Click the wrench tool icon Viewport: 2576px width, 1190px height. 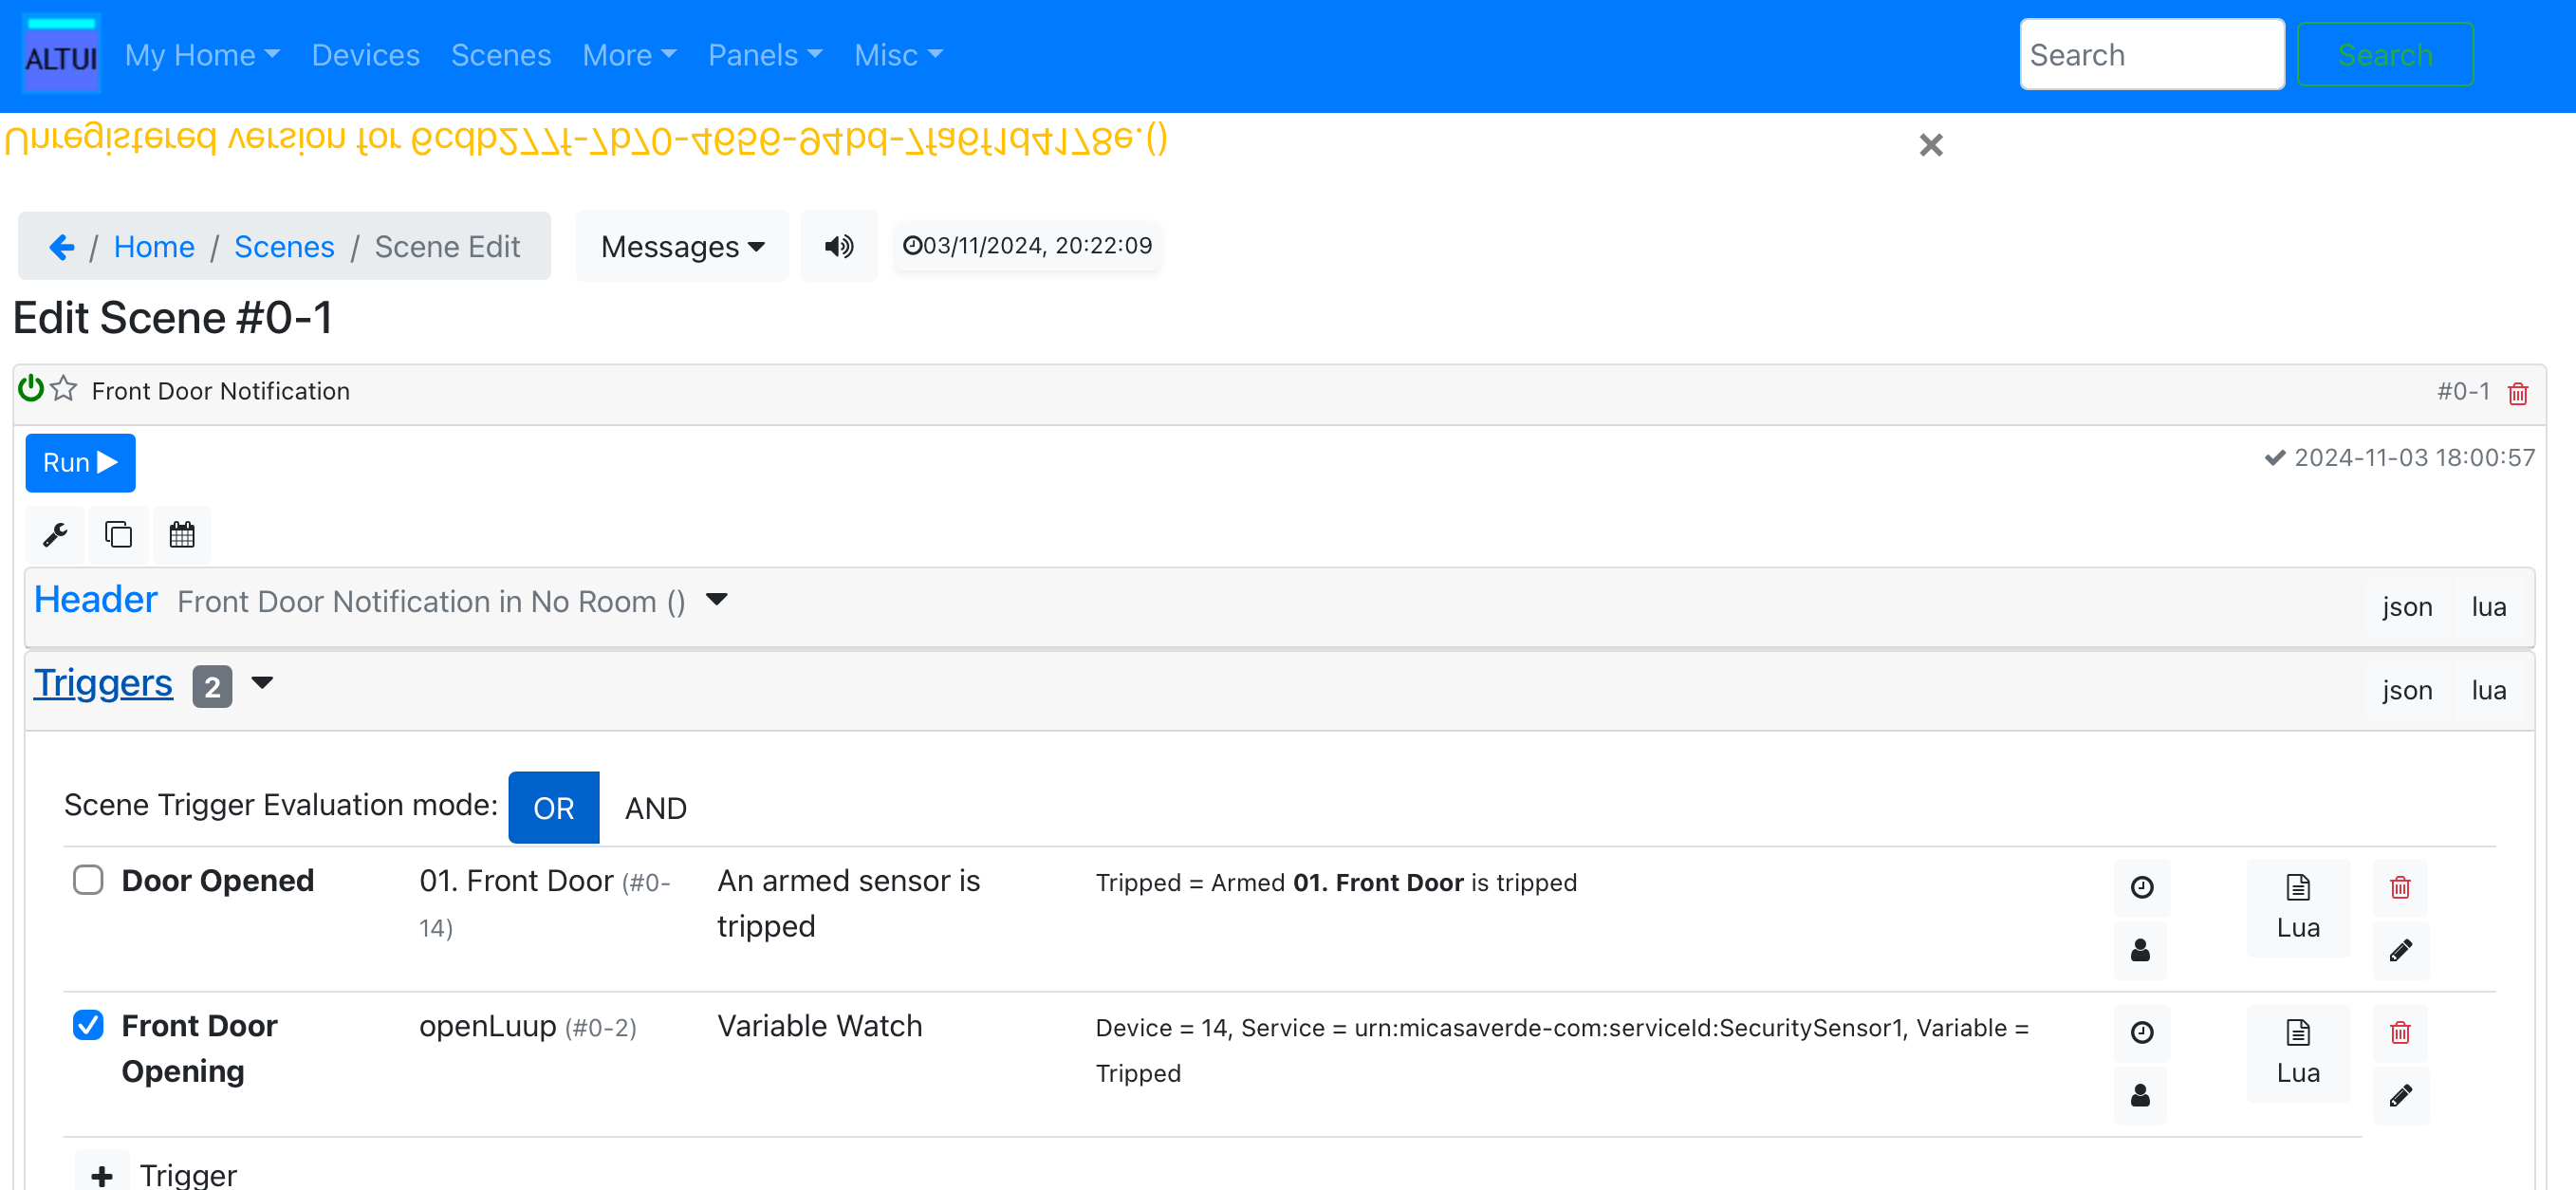[x=55, y=535]
